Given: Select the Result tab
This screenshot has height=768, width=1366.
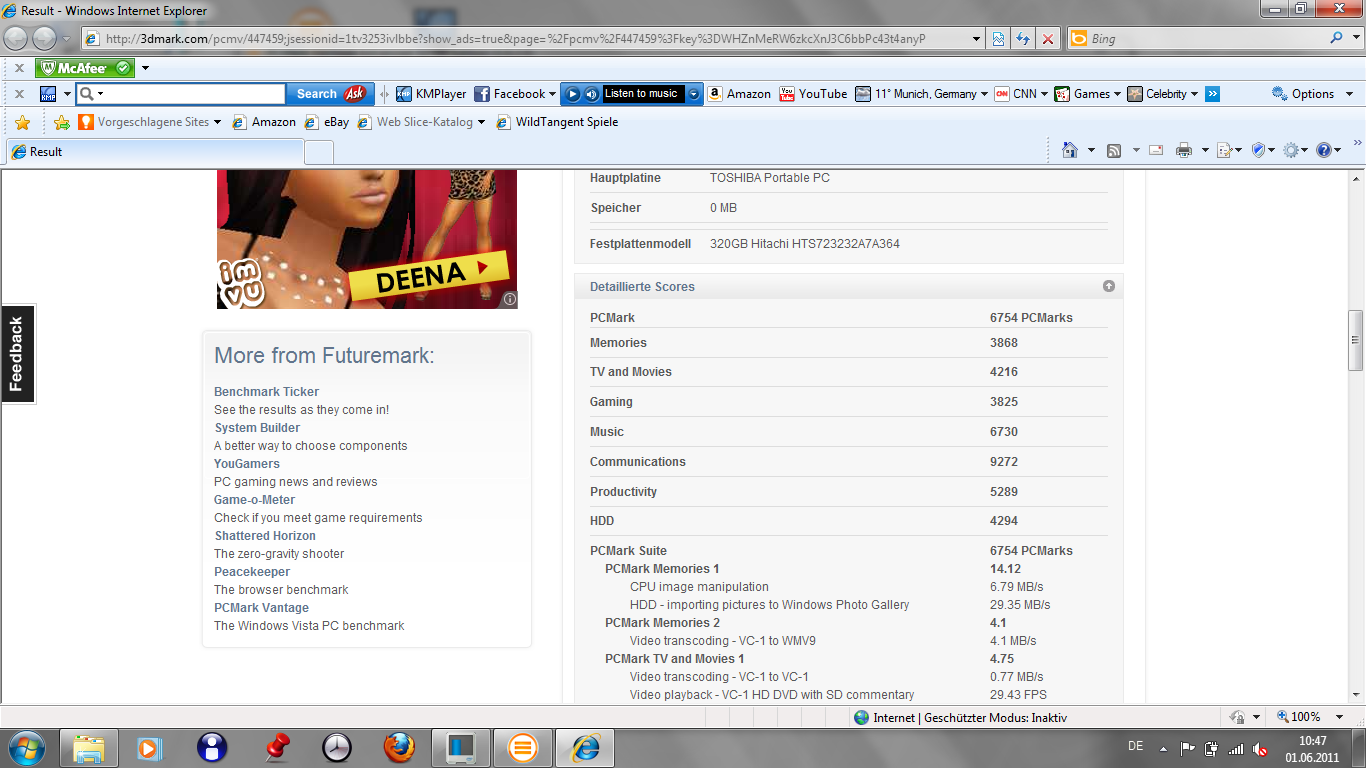Looking at the screenshot, I should click(x=155, y=152).
